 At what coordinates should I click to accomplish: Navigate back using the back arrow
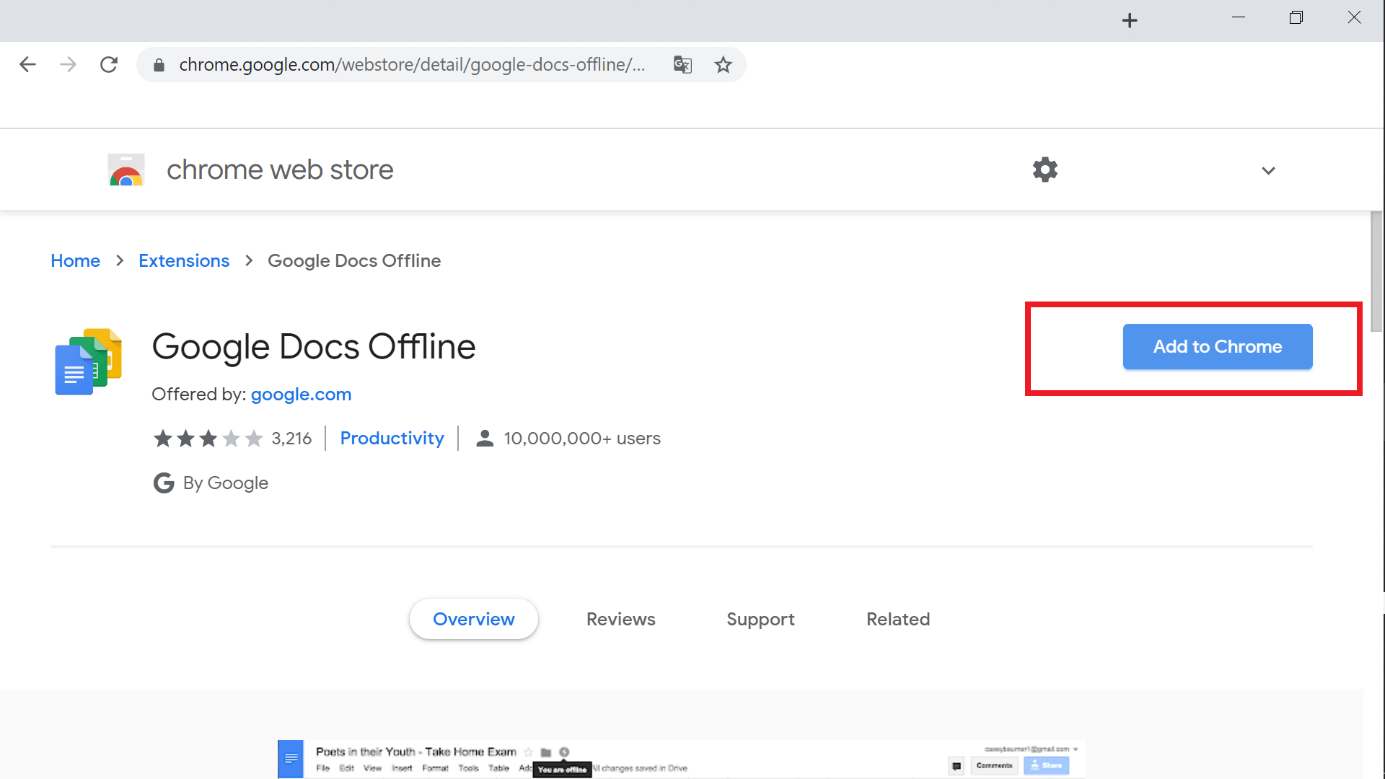(27, 63)
